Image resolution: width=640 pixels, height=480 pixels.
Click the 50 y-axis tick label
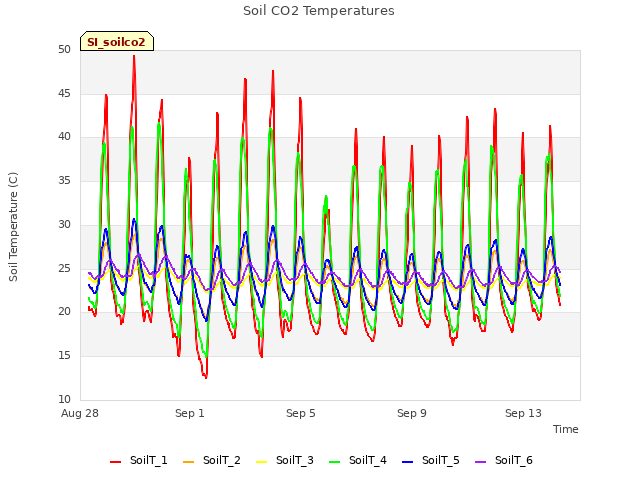64,50
